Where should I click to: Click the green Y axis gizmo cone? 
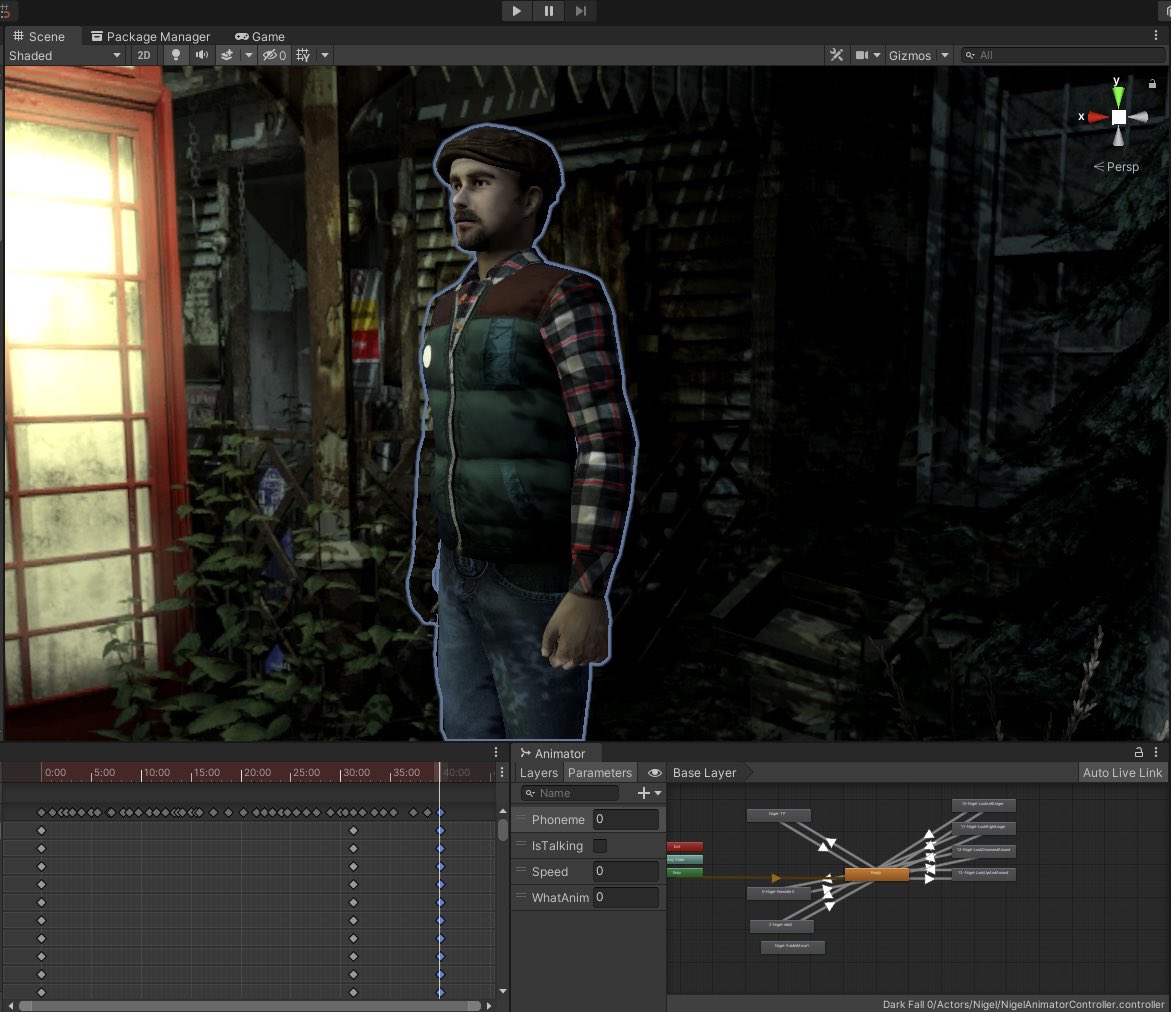(x=1118, y=96)
